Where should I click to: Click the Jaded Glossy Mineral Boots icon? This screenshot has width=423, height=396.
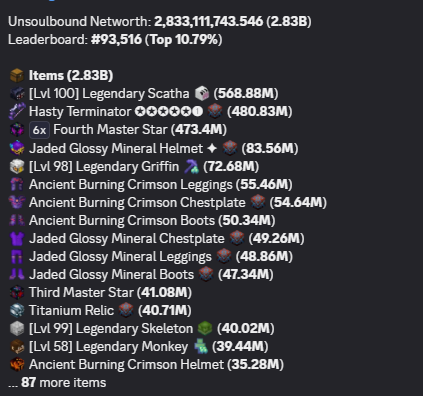click(17, 274)
